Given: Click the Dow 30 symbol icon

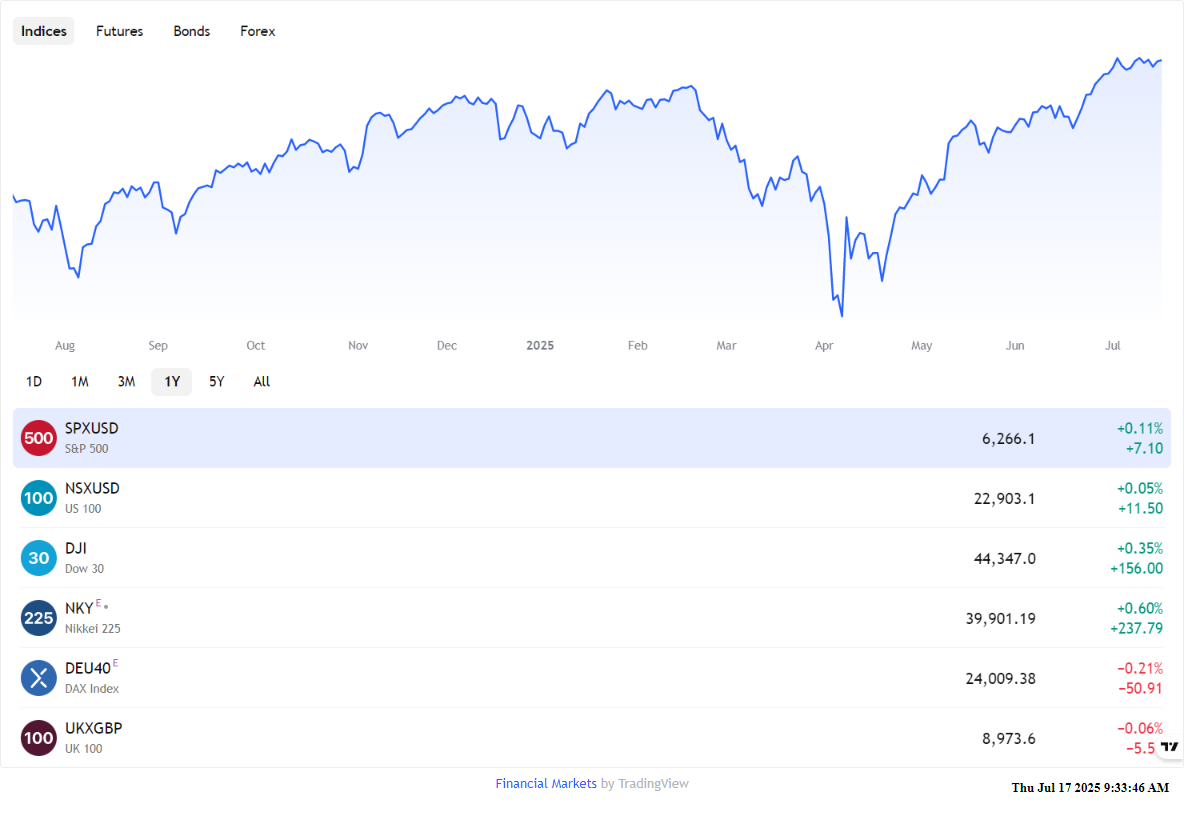Looking at the screenshot, I should (39, 558).
